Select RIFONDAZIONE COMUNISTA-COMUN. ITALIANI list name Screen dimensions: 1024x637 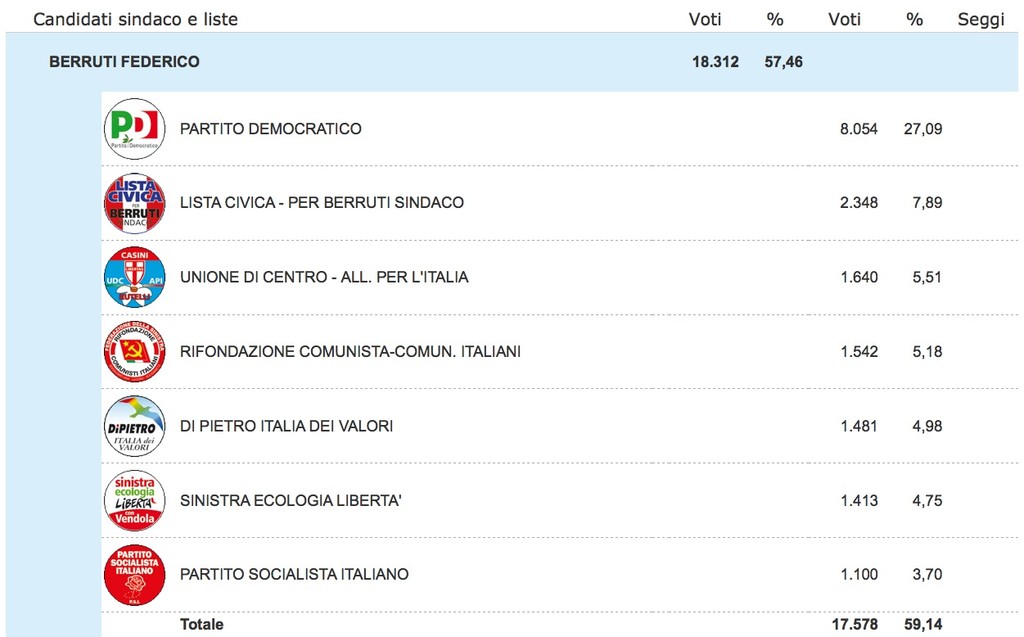pos(350,352)
